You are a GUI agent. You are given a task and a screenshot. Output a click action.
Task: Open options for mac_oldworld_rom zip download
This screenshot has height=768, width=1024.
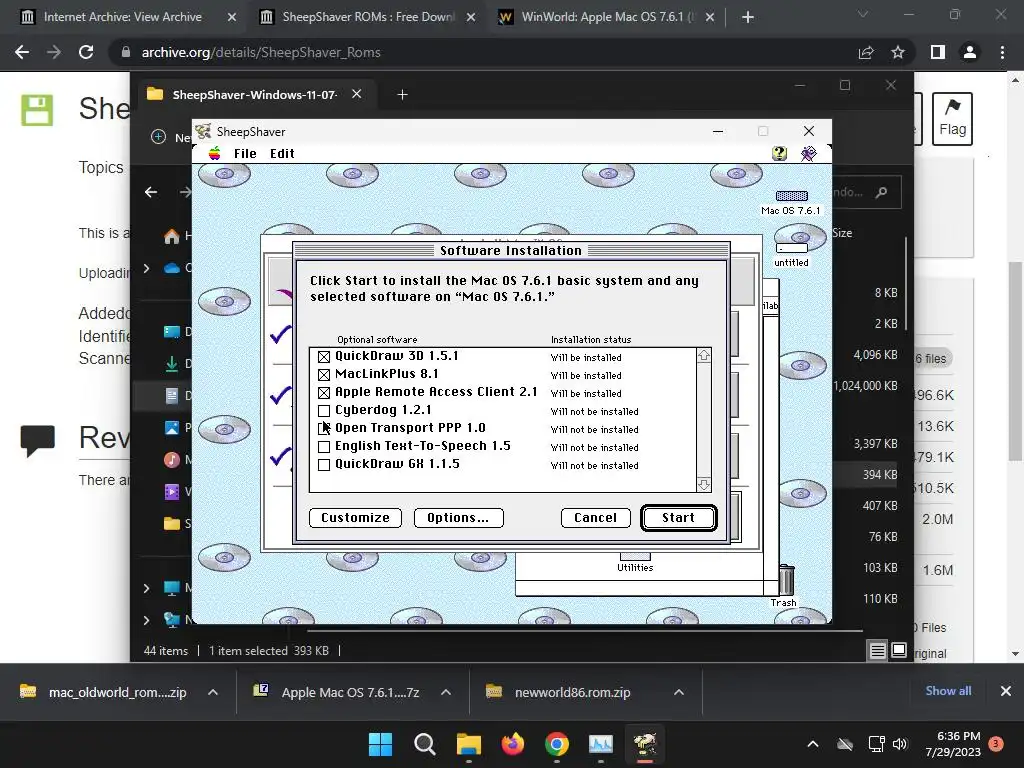213,692
